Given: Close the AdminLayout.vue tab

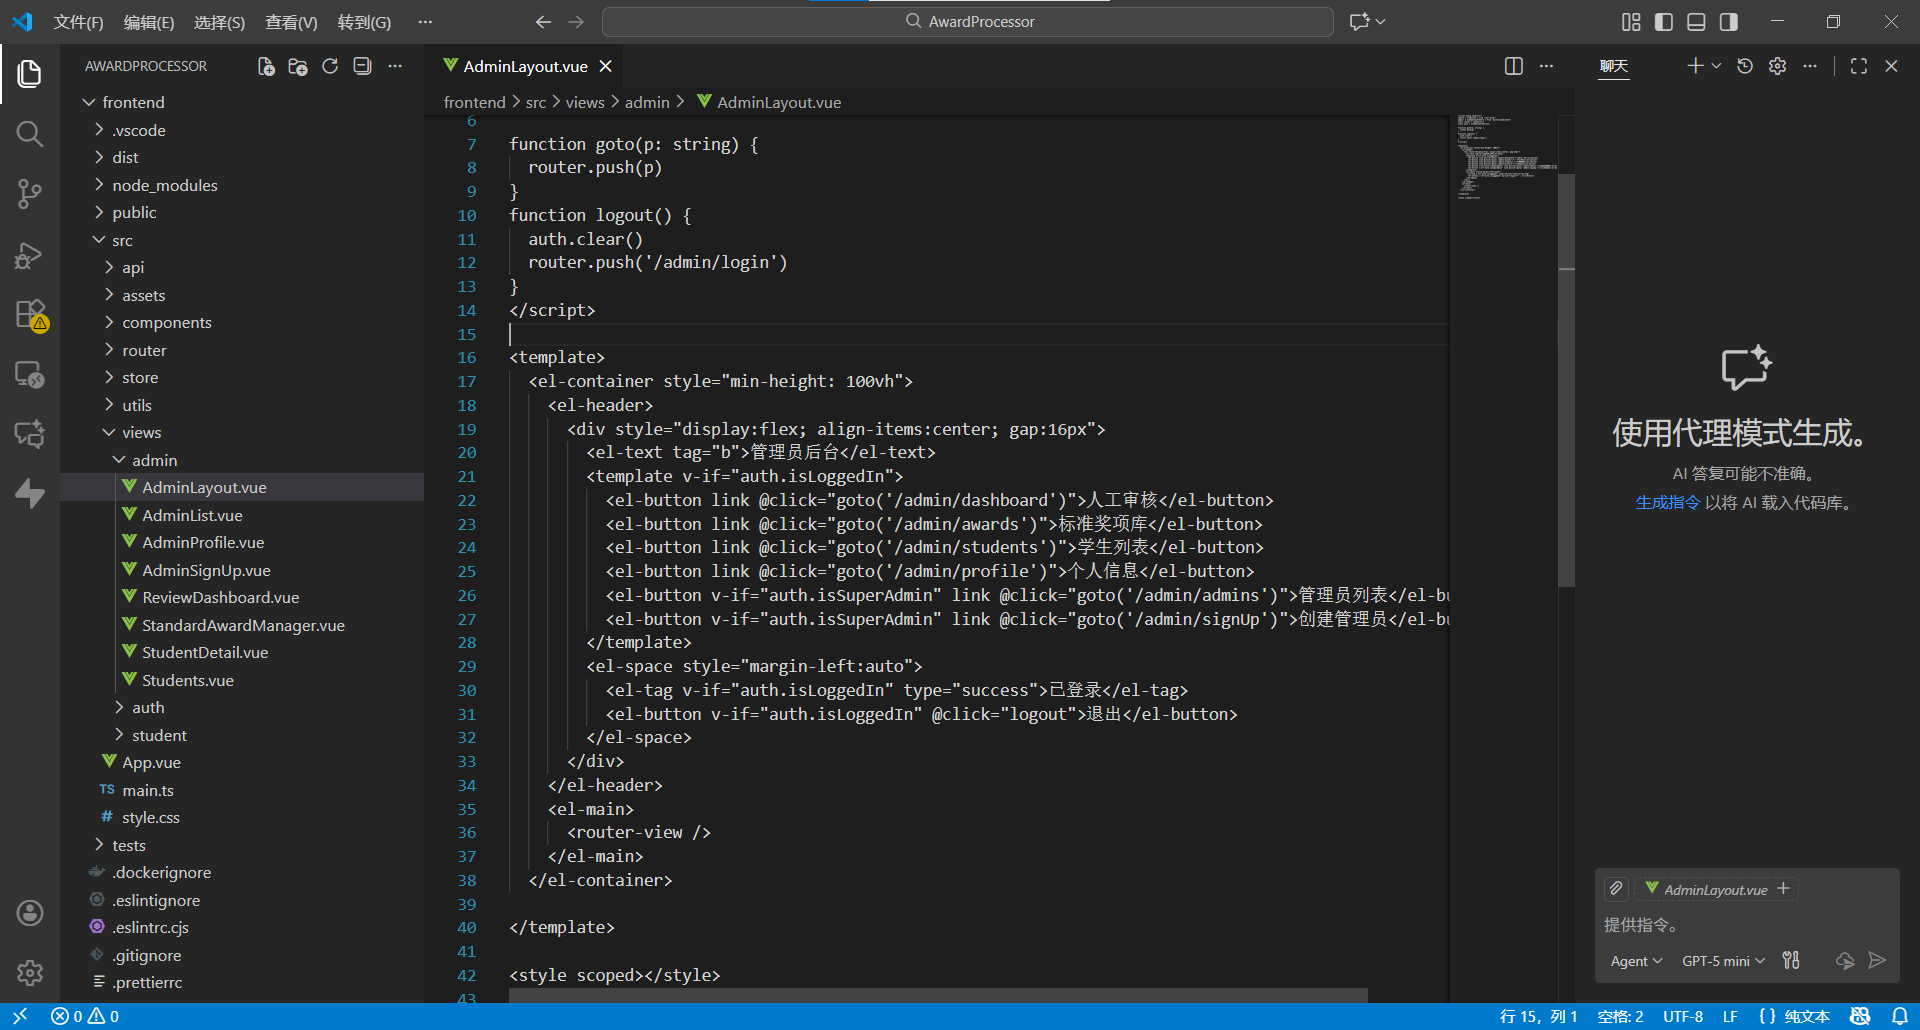Looking at the screenshot, I should click(605, 66).
